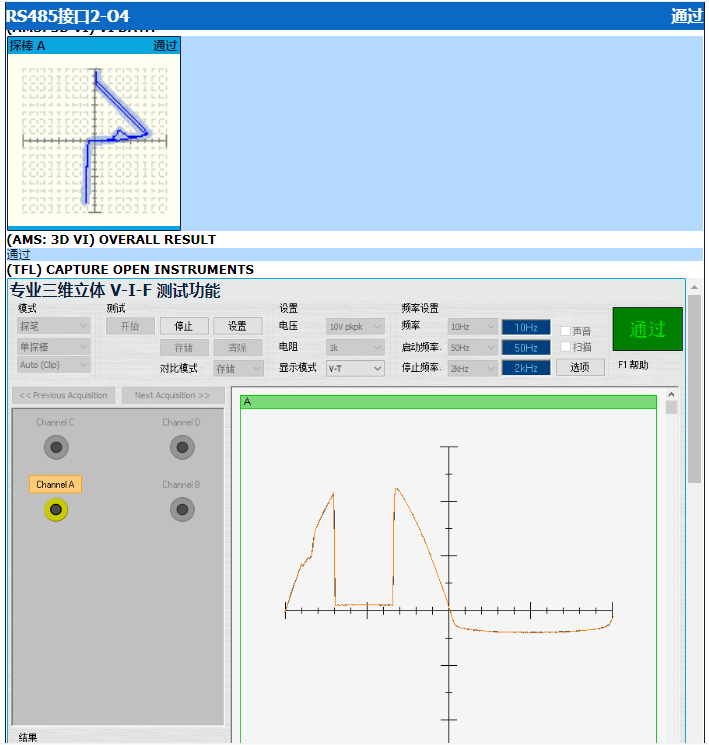
Task: Click the Channel C probe connector
Action: pos(56,447)
